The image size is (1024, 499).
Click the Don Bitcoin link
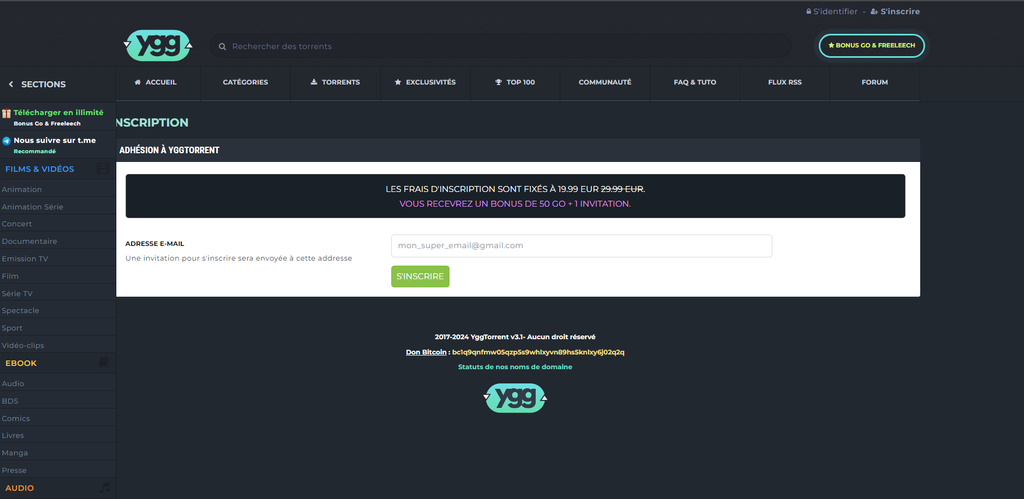click(426, 352)
